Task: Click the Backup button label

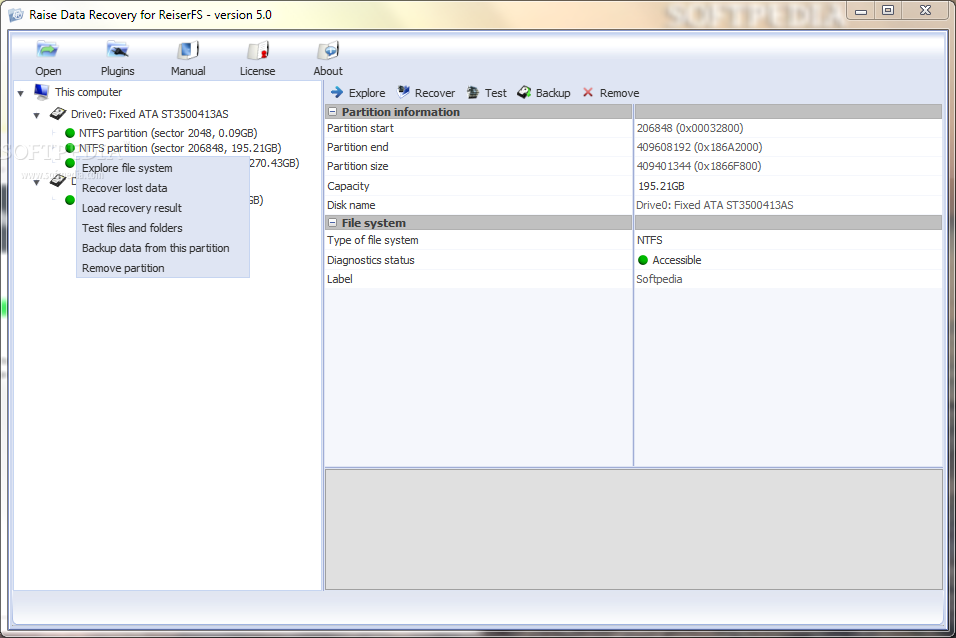Action: point(553,93)
